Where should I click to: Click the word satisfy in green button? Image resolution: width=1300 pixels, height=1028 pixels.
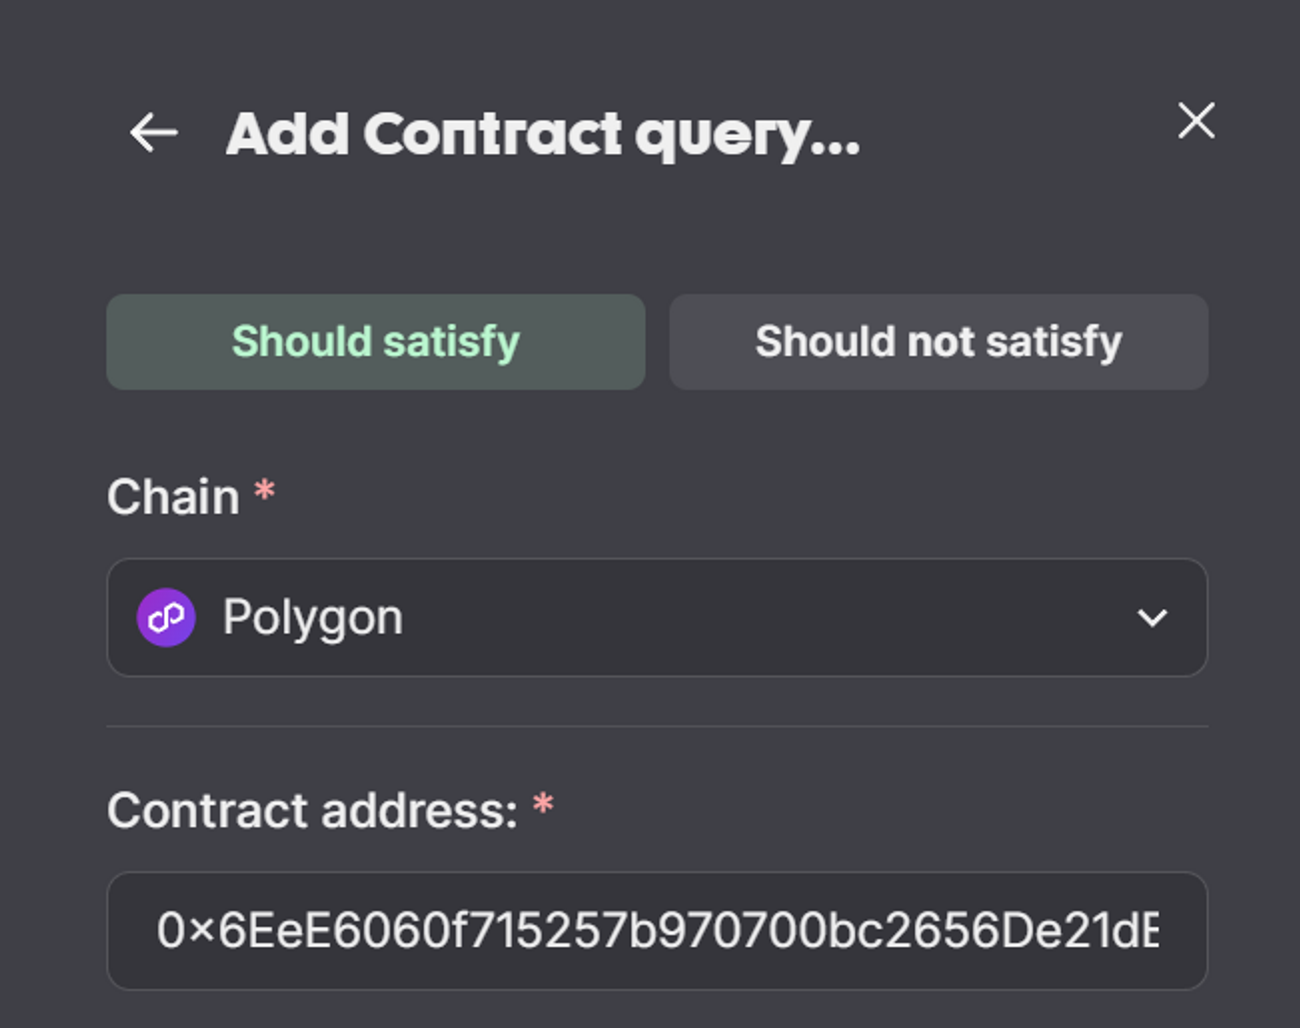[451, 343]
